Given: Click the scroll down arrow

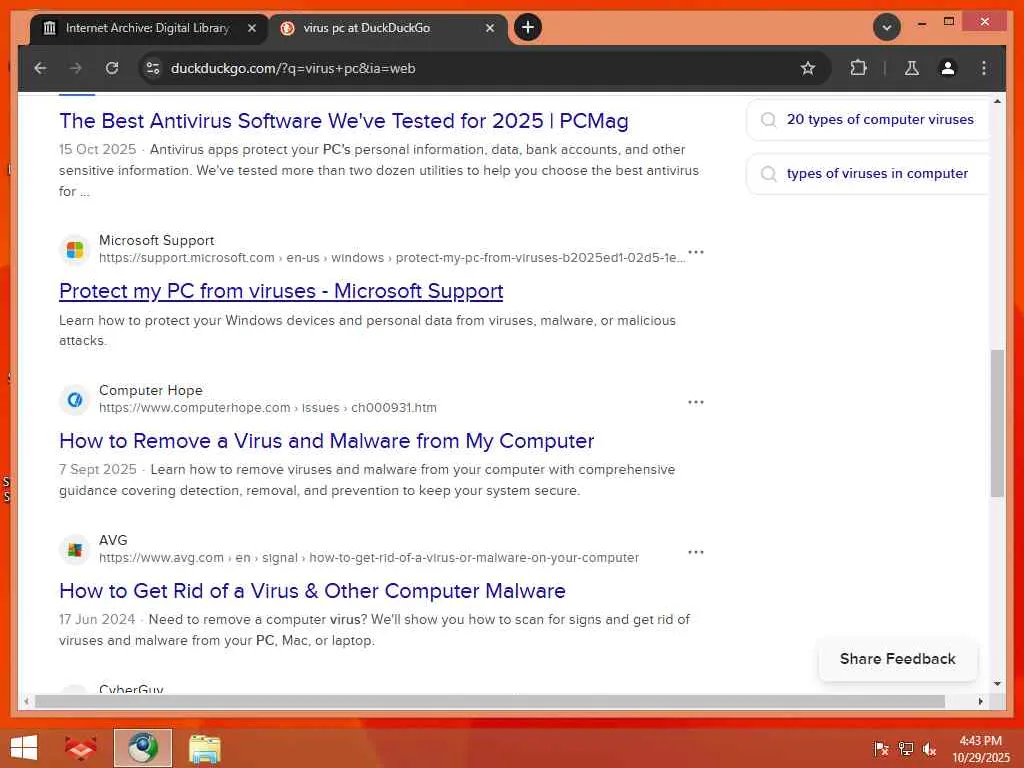Looking at the screenshot, I should tap(997, 684).
